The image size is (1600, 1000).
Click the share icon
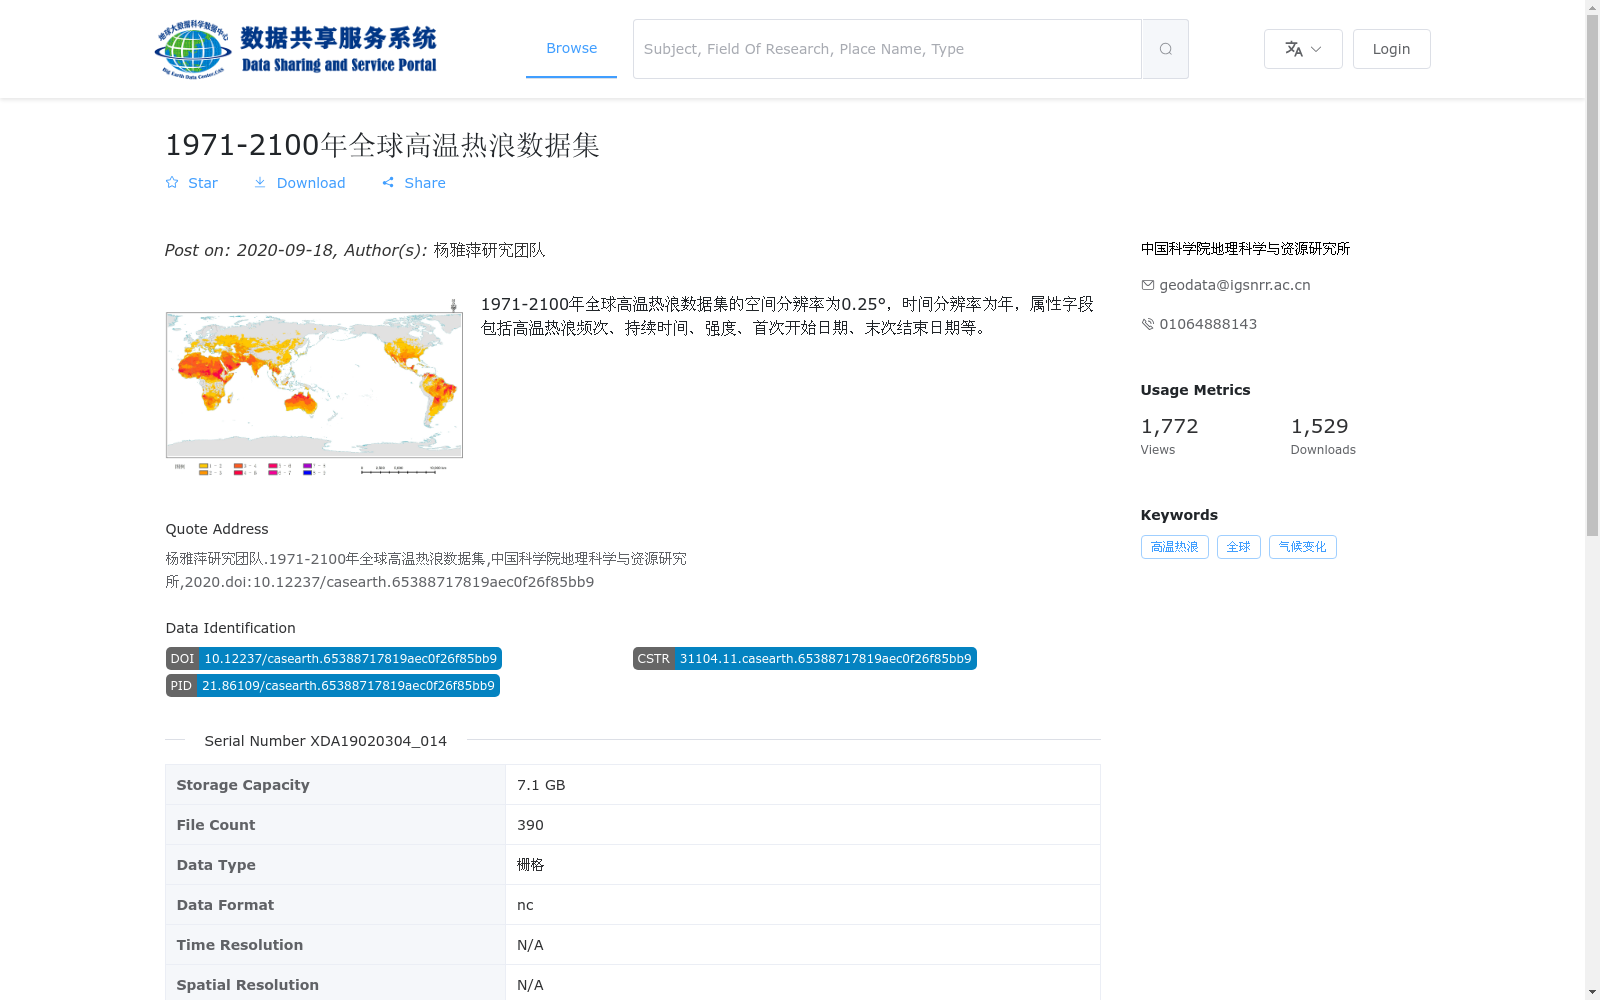coord(388,183)
